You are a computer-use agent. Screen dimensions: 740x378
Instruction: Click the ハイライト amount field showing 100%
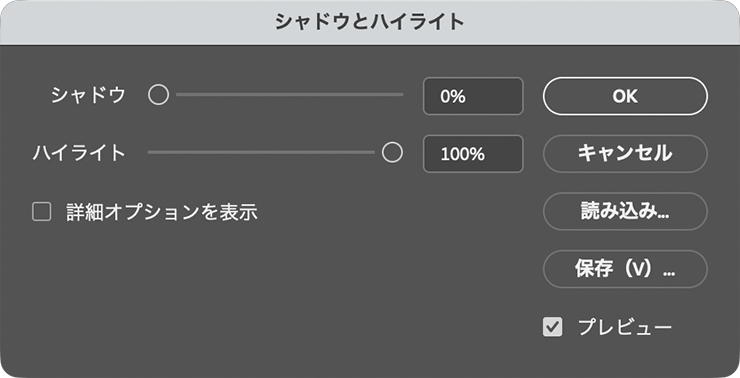(473, 154)
